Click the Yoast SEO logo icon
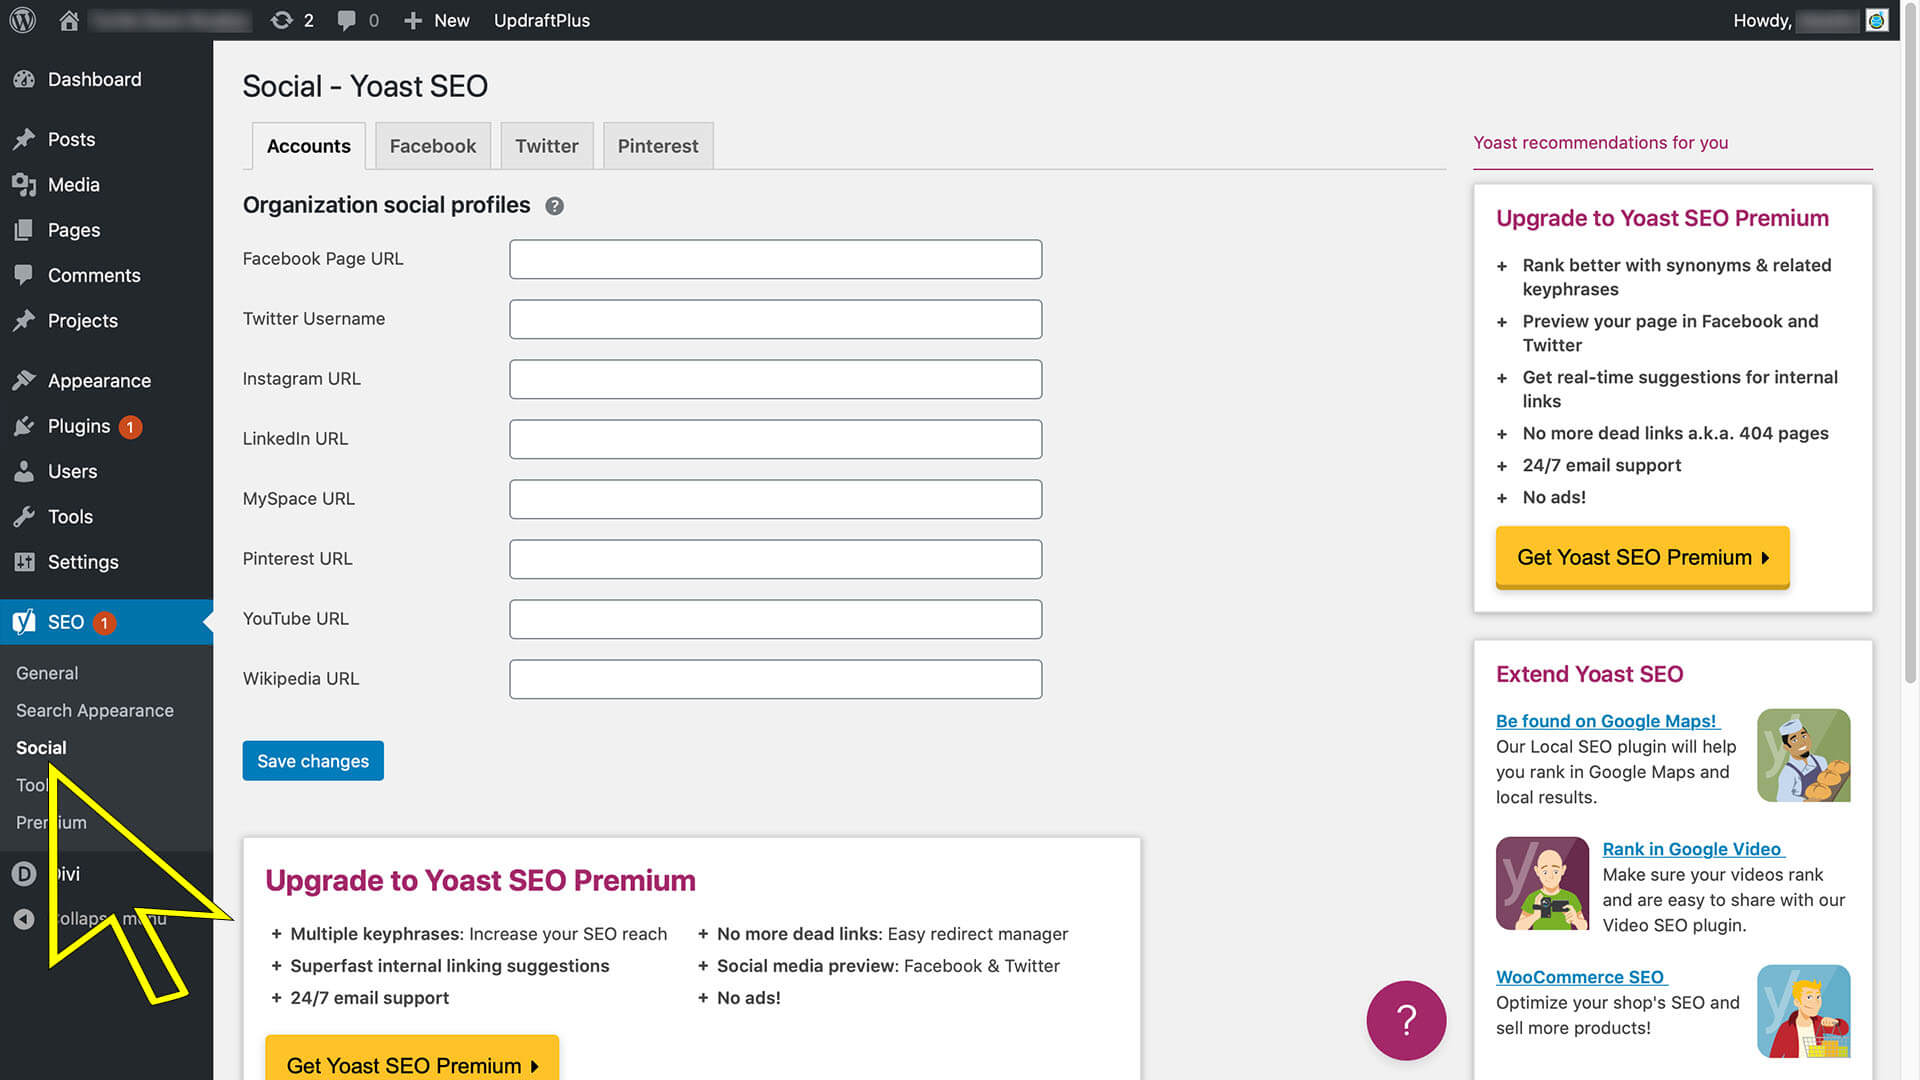 (x=24, y=622)
